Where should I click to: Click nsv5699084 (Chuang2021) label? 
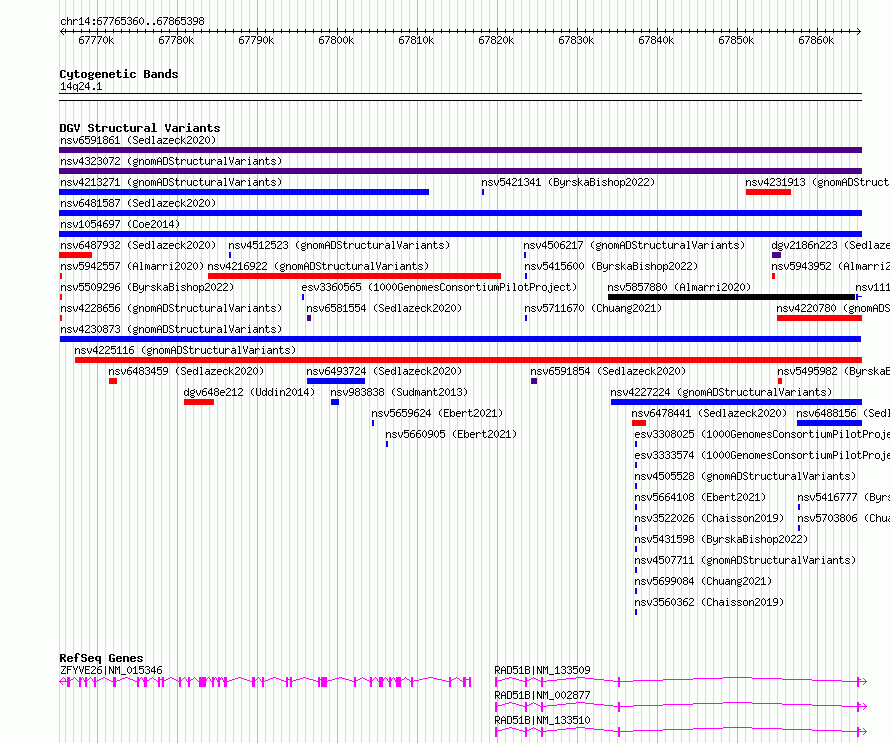pos(703,581)
